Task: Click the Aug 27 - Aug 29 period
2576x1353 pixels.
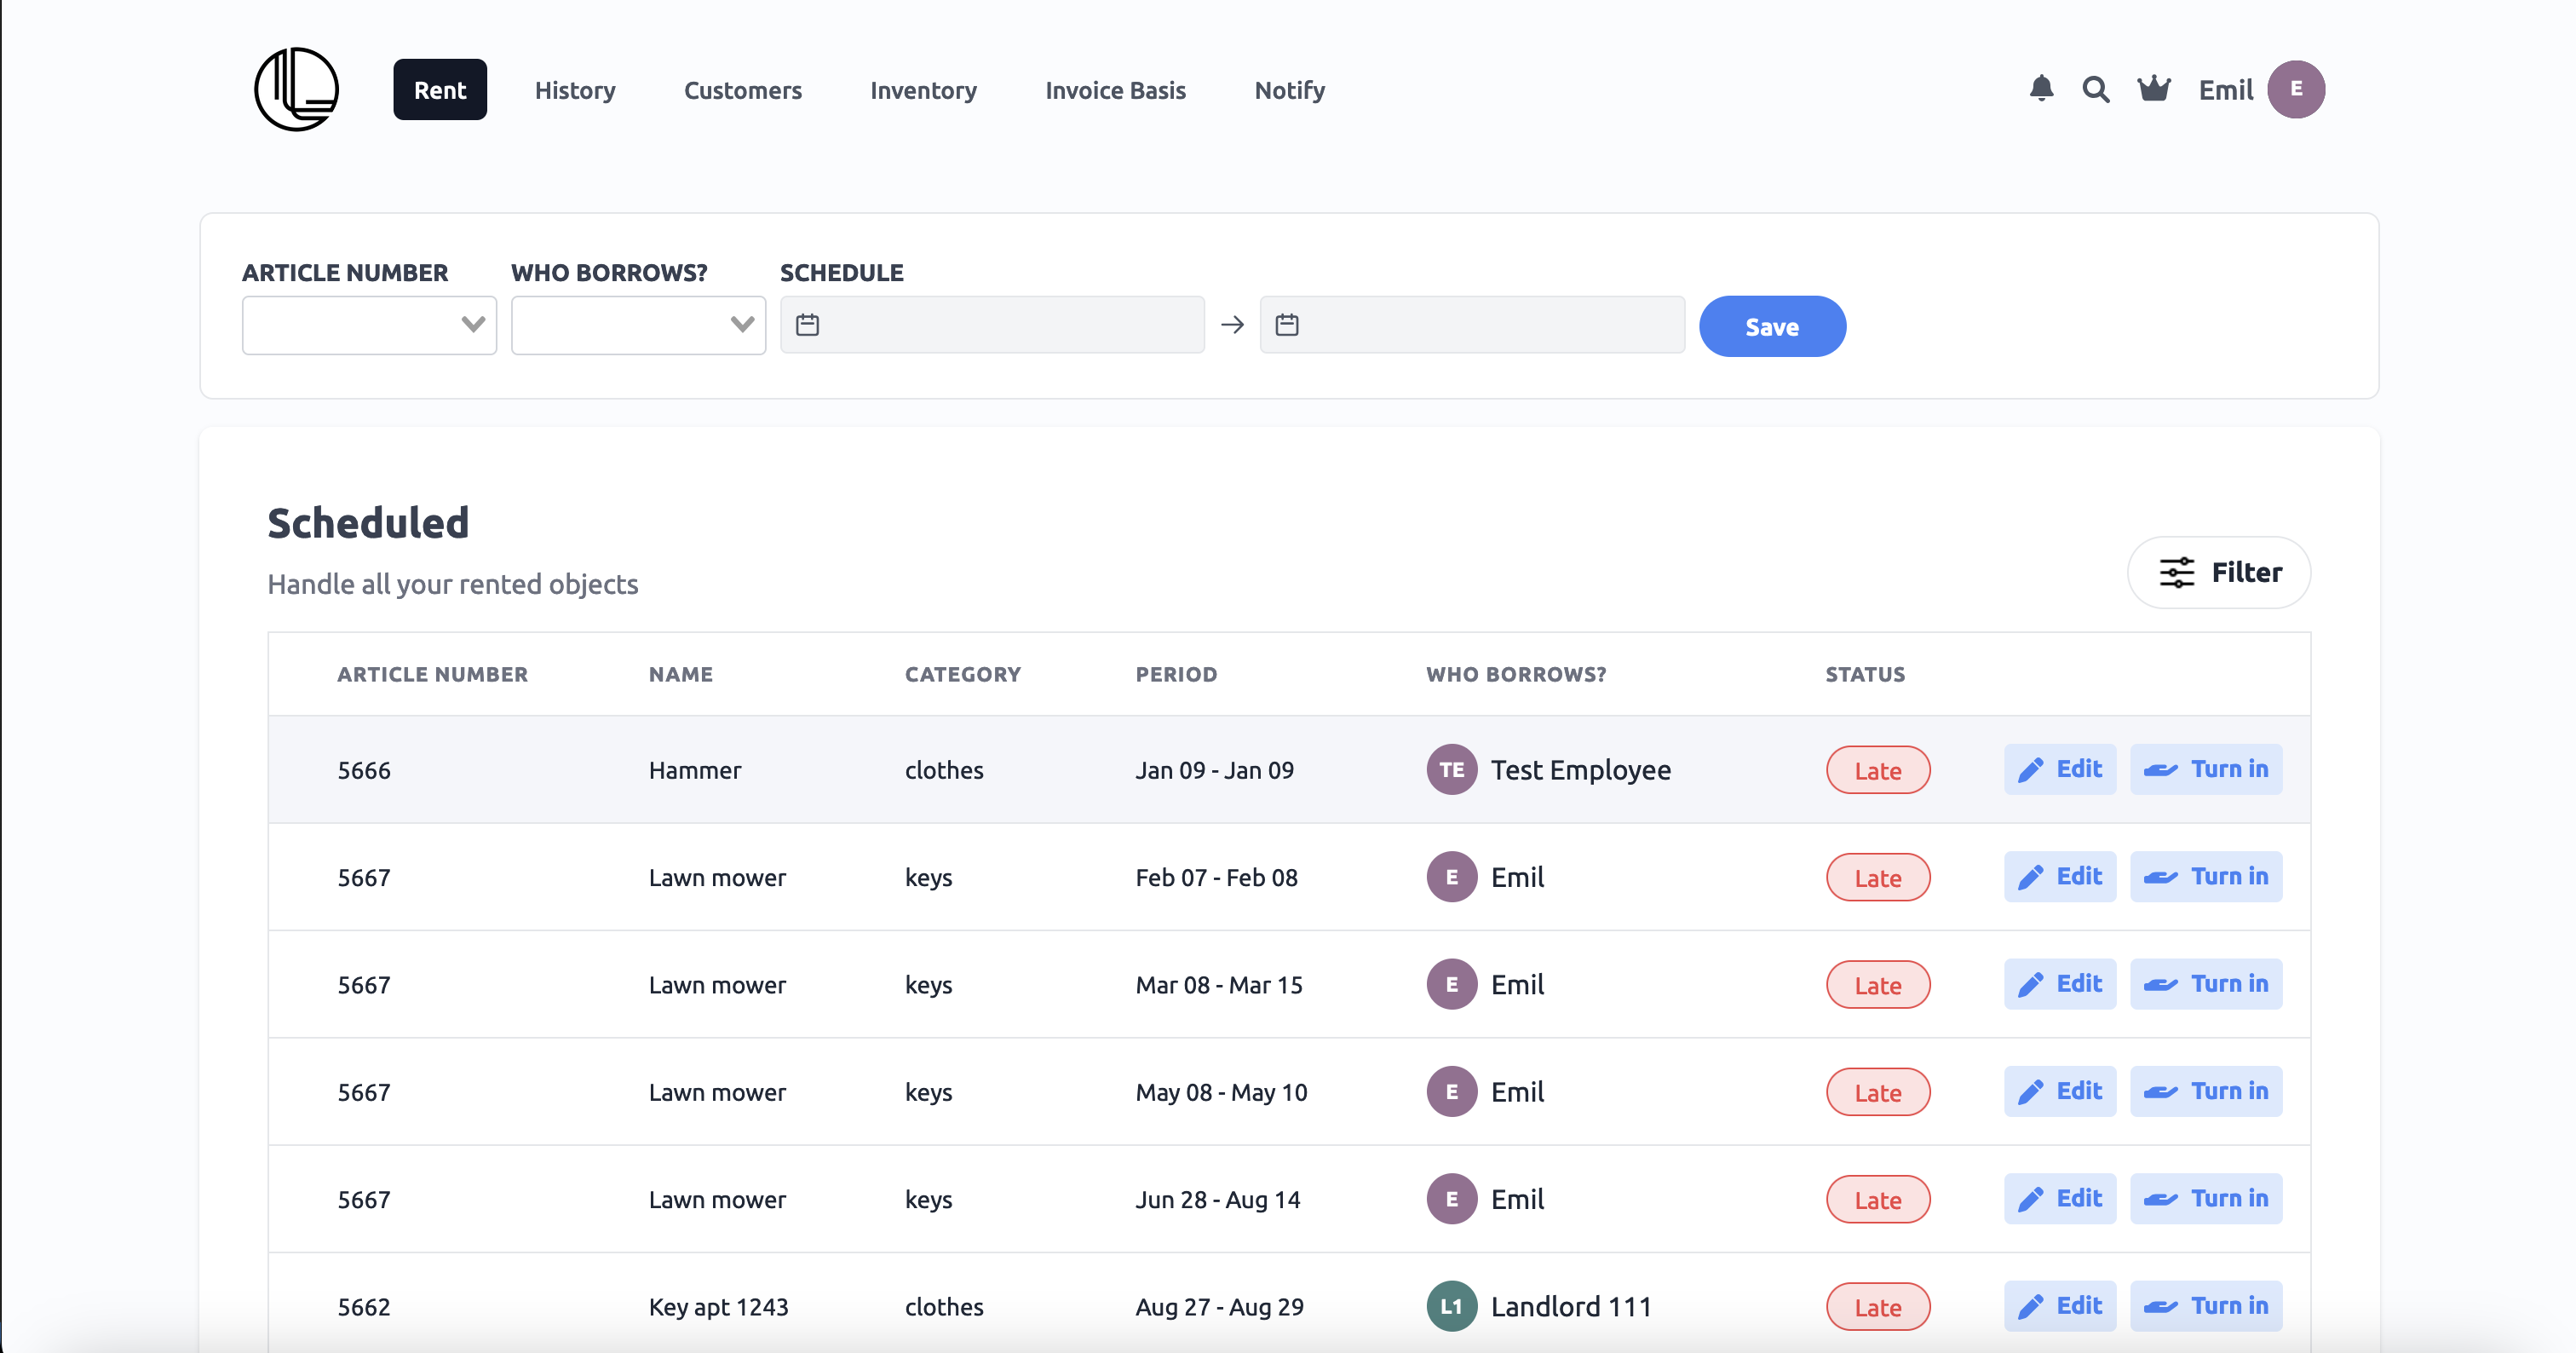Action: coord(1219,1307)
